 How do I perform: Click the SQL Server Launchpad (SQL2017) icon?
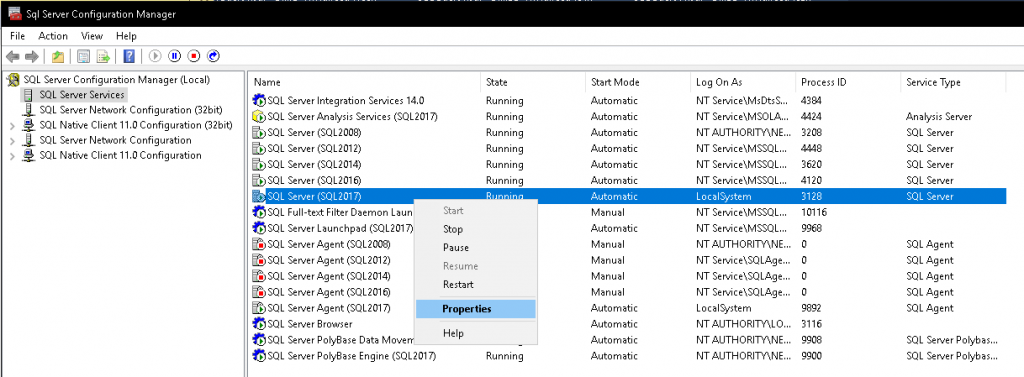pos(259,228)
